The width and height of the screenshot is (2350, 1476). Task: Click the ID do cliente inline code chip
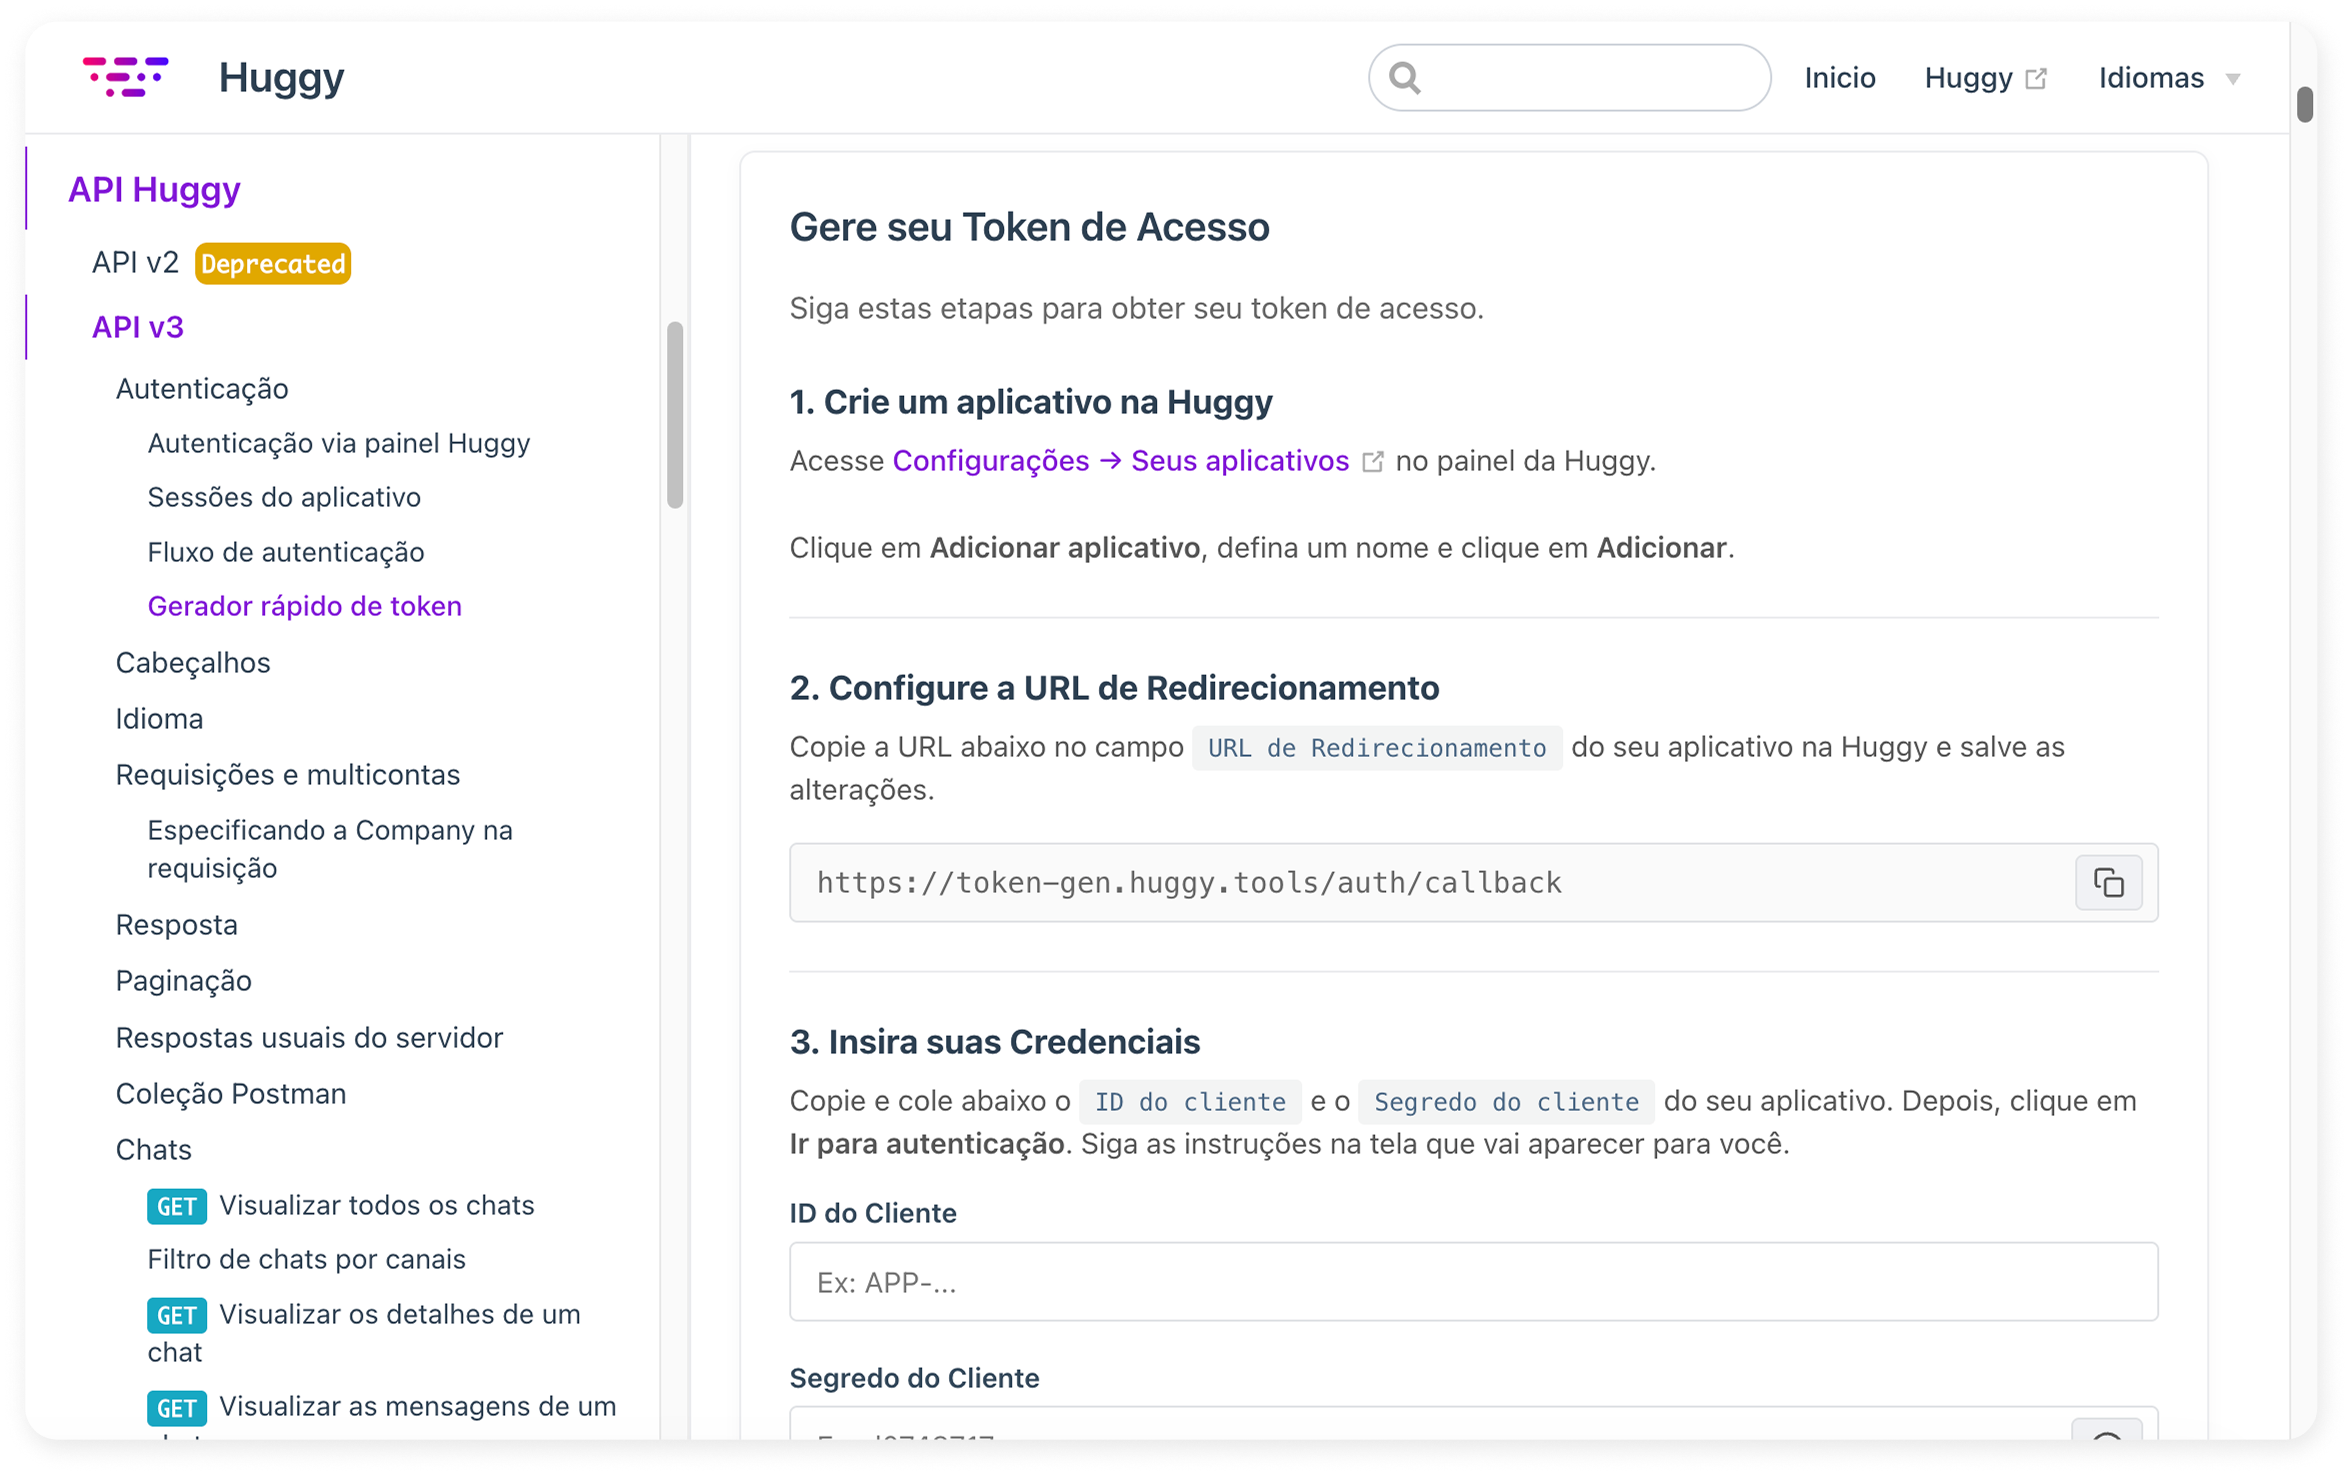[x=1190, y=1102]
